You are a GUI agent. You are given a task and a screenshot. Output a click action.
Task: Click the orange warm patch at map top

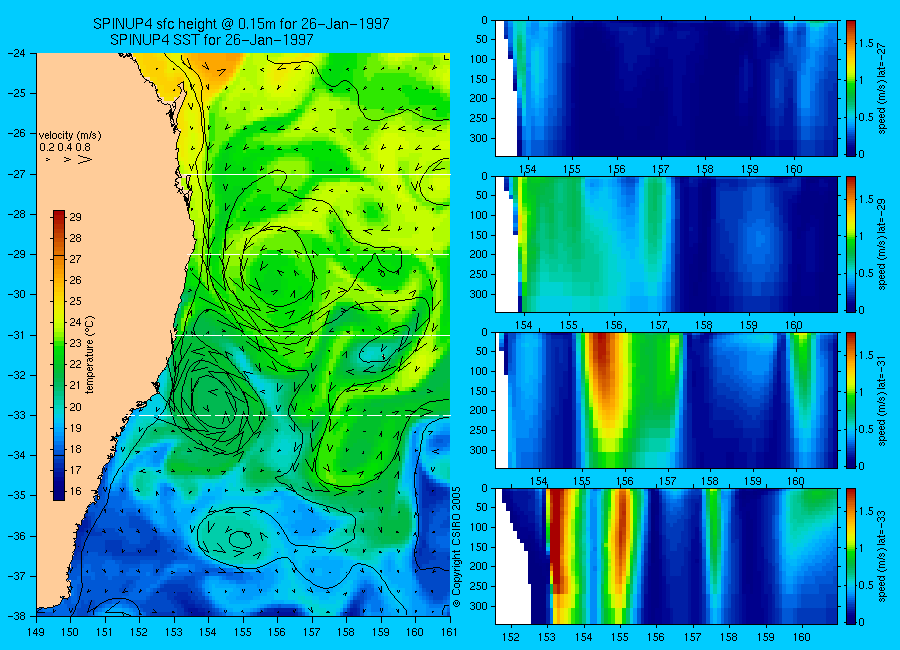coord(217,62)
